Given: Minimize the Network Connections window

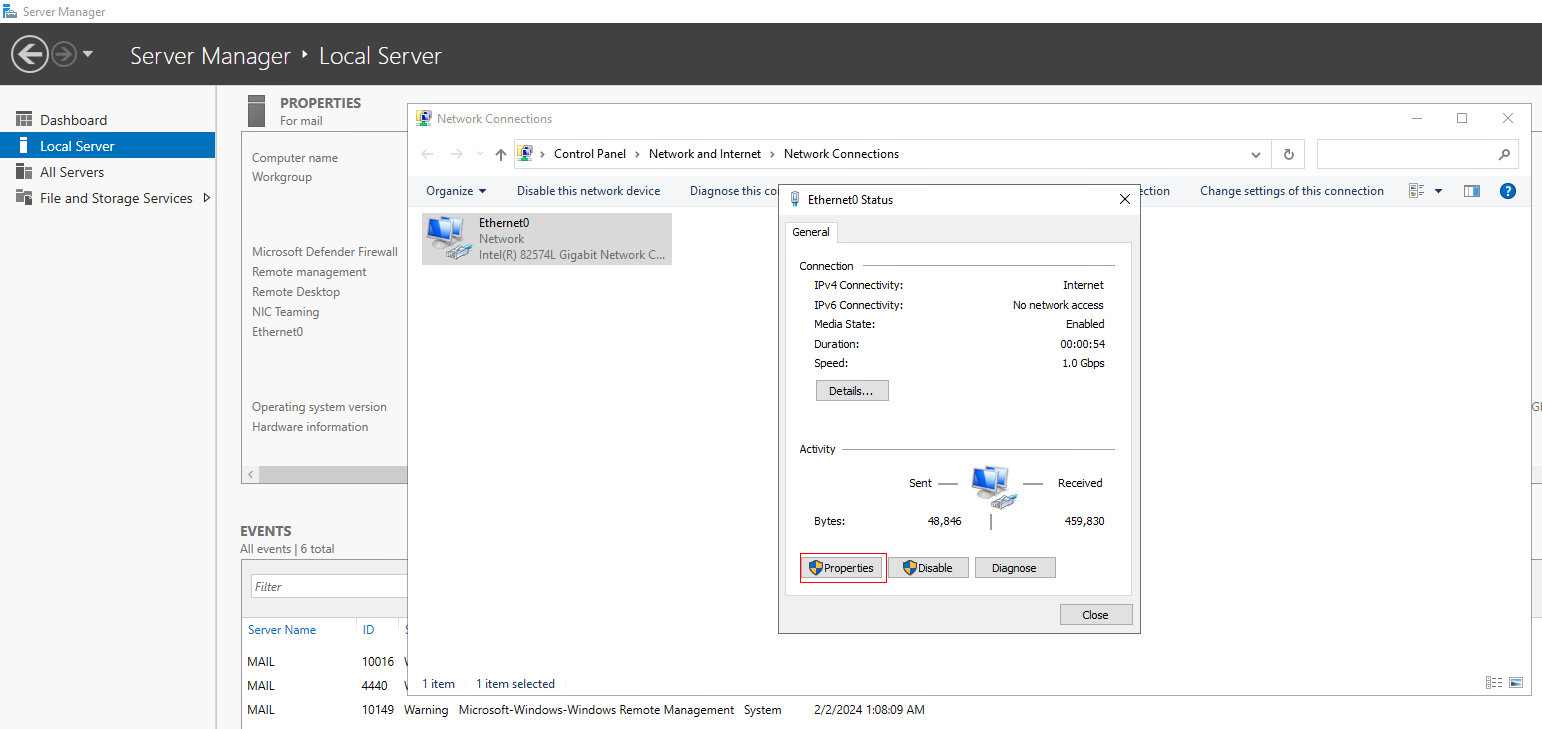Looking at the screenshot, I should [x=1417, y=118].
